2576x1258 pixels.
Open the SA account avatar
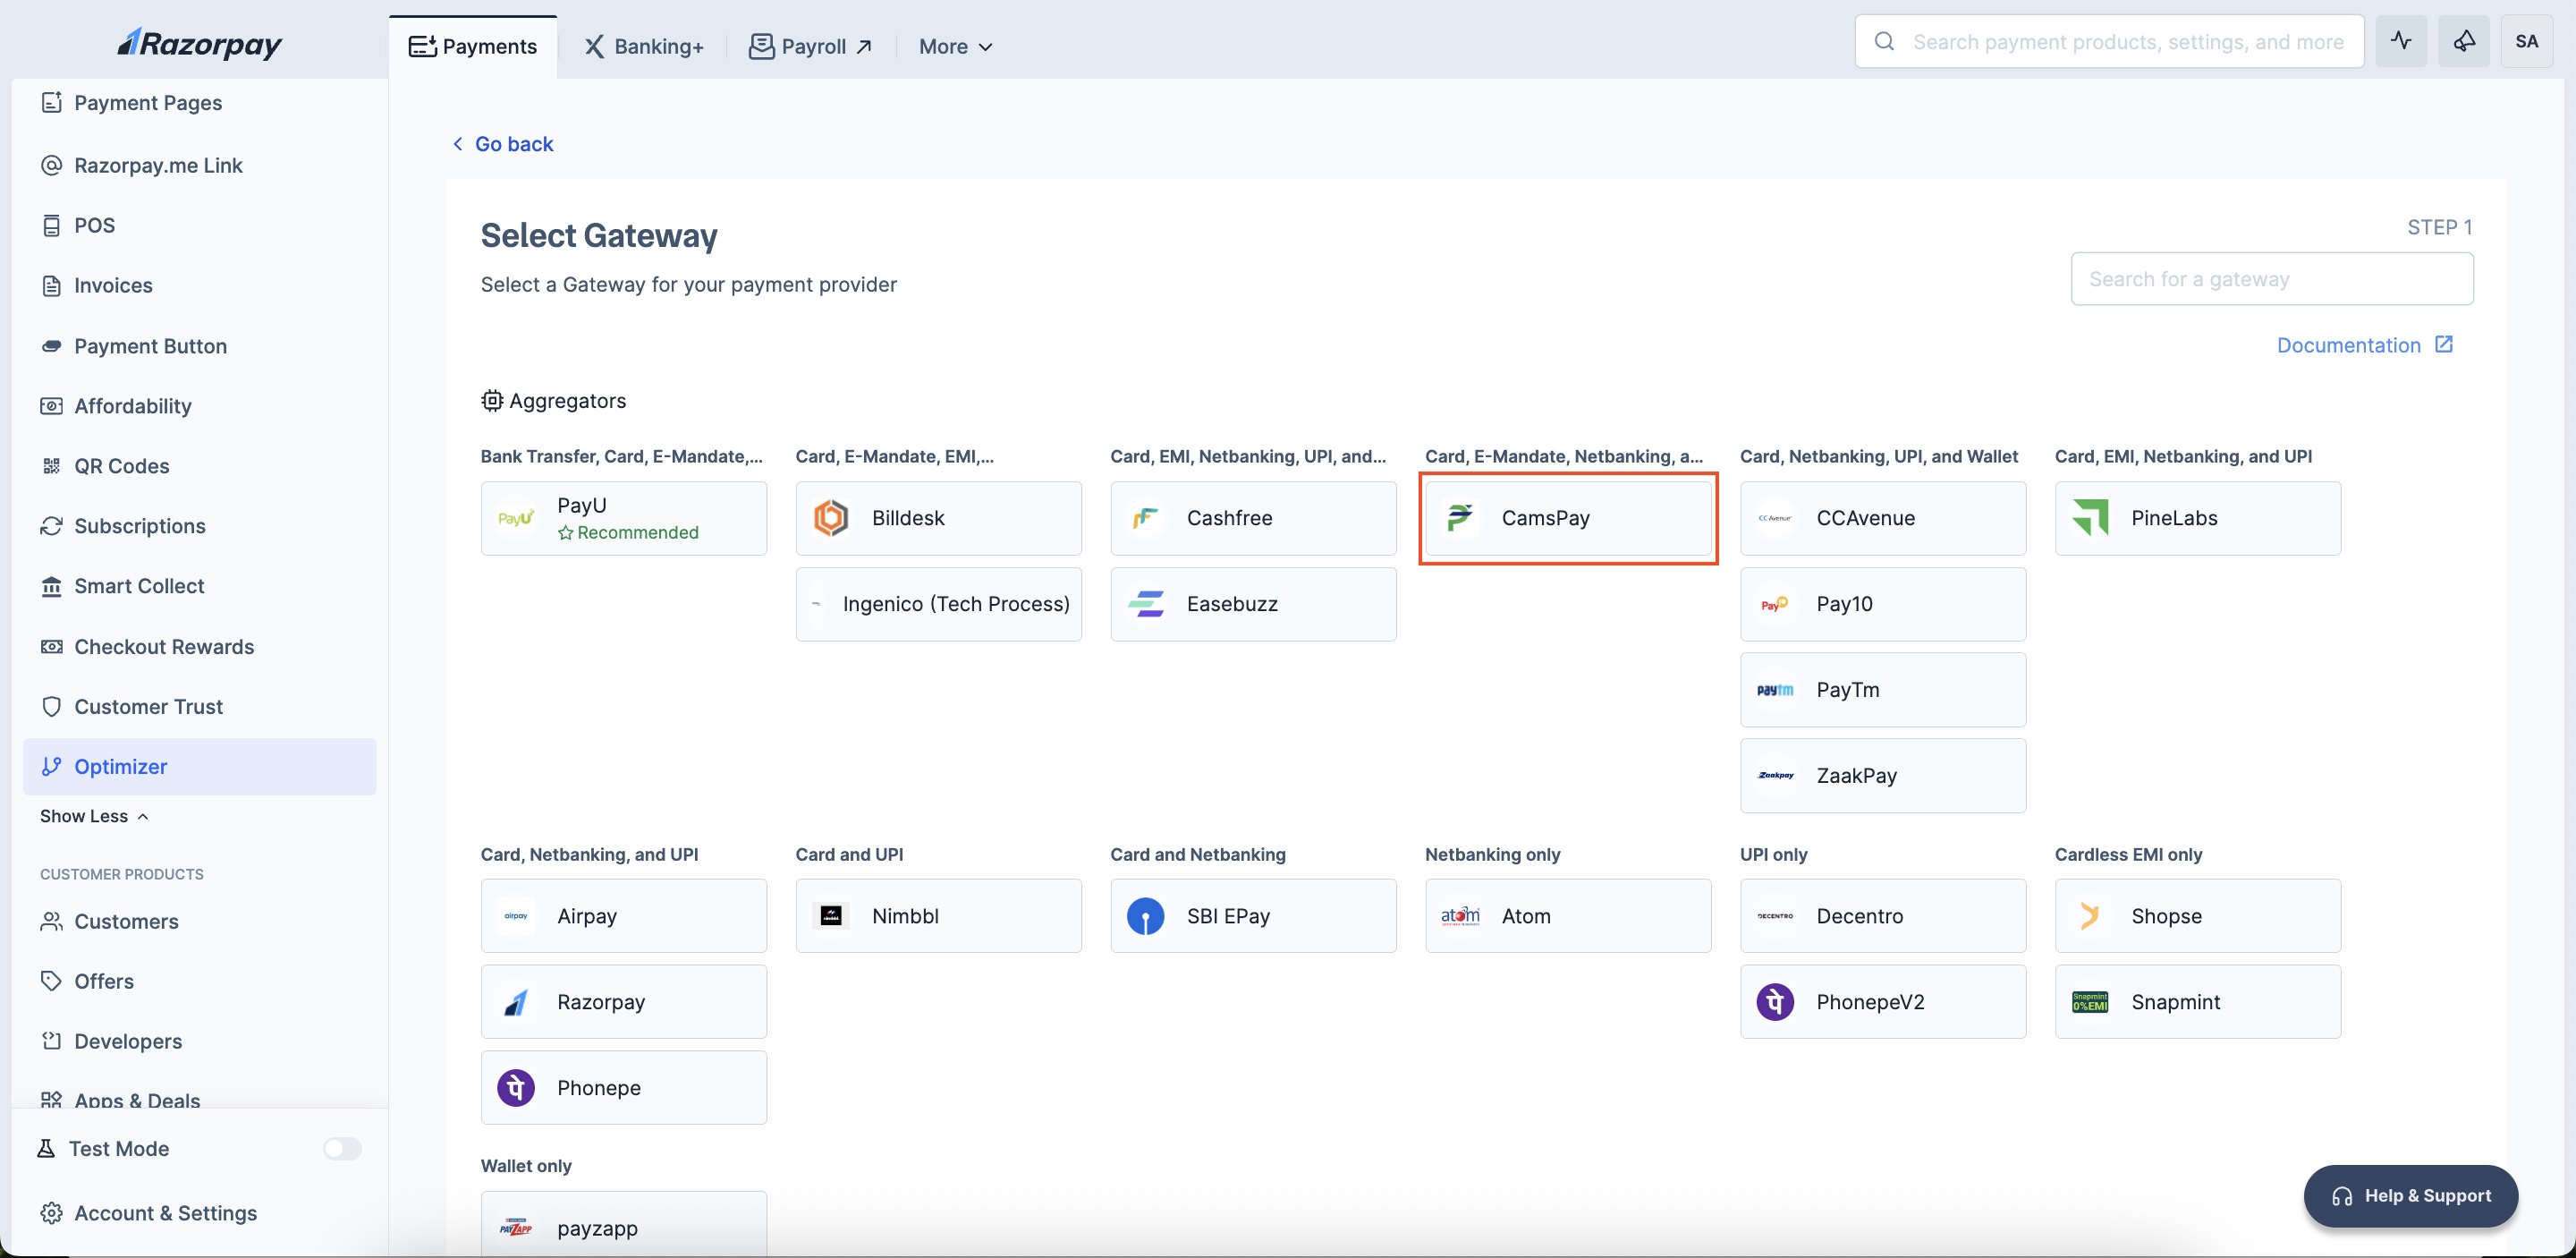point(2527,41)
